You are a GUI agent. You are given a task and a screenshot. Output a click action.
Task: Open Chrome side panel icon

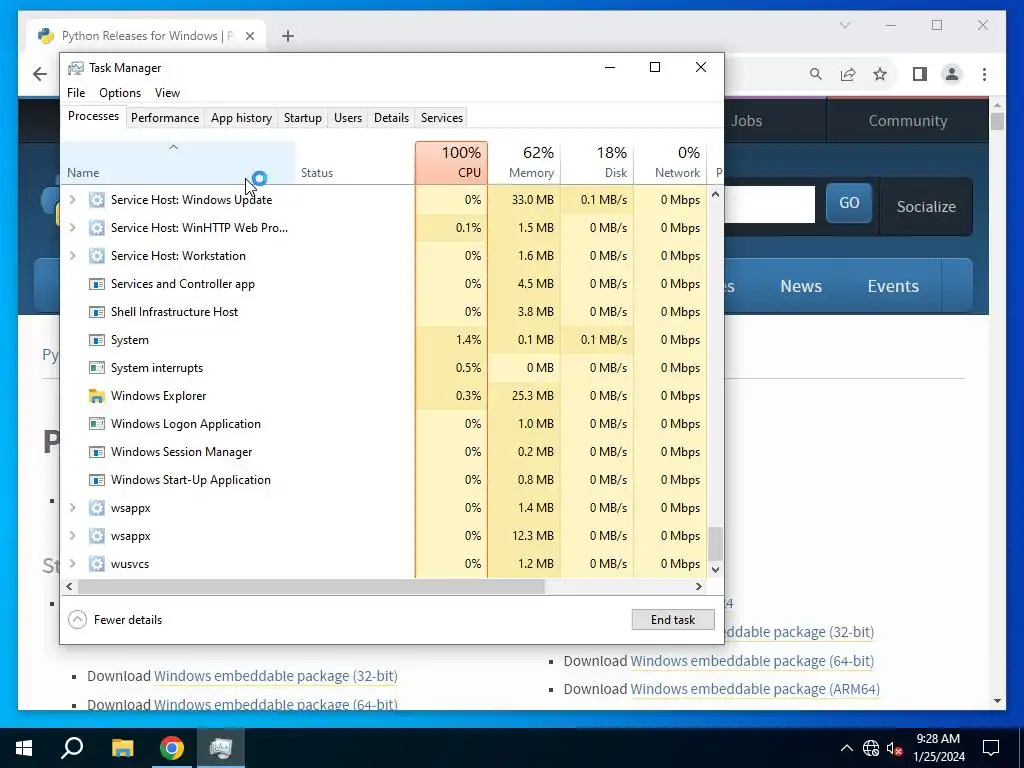pos(920,74)
